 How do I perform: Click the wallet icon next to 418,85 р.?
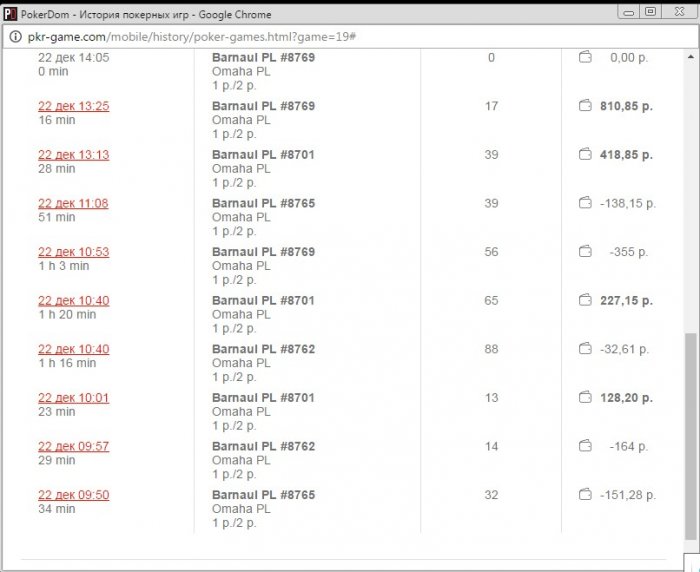click(x=586, y=155)
